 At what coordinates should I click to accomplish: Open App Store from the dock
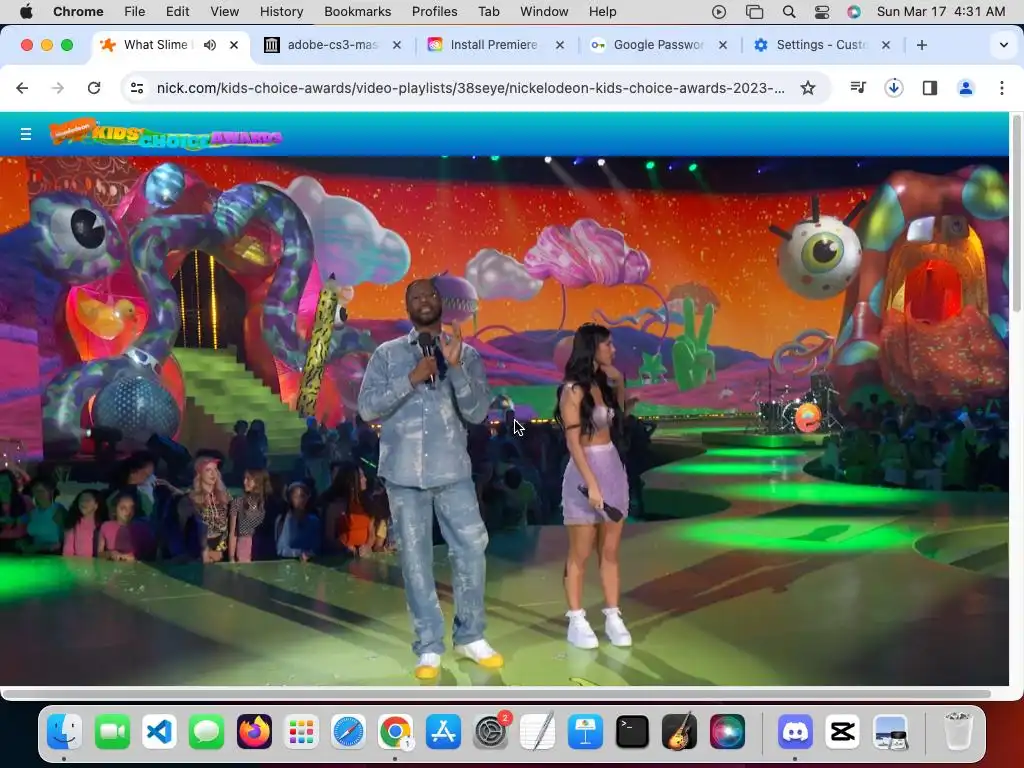click(443, 731)
